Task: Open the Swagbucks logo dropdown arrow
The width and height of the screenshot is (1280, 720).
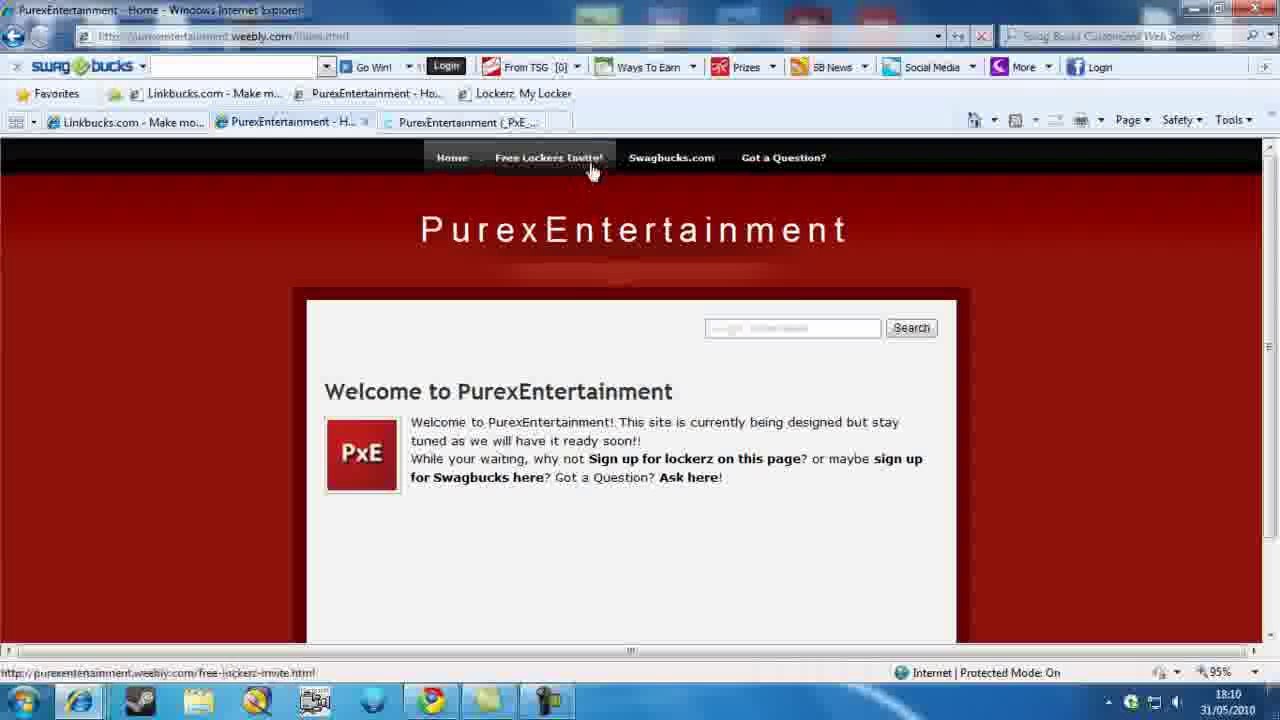Action: pyautogui.click(x=143, y=67)
